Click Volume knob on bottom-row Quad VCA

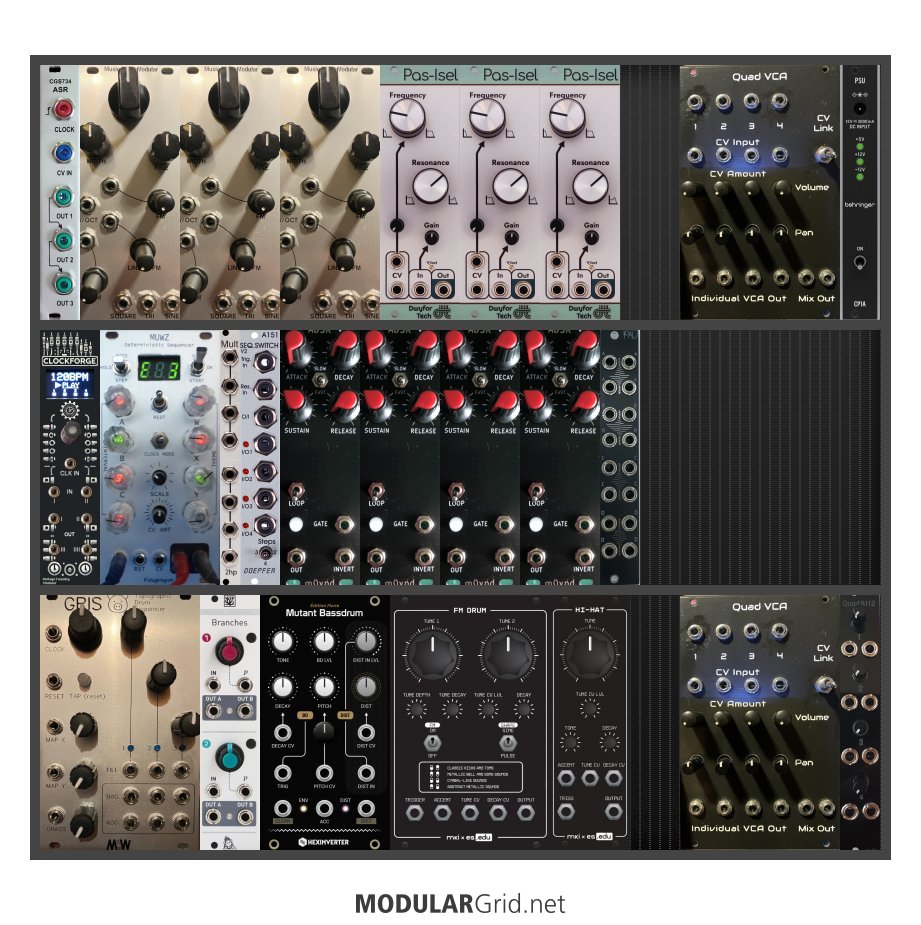coord(782,718)
